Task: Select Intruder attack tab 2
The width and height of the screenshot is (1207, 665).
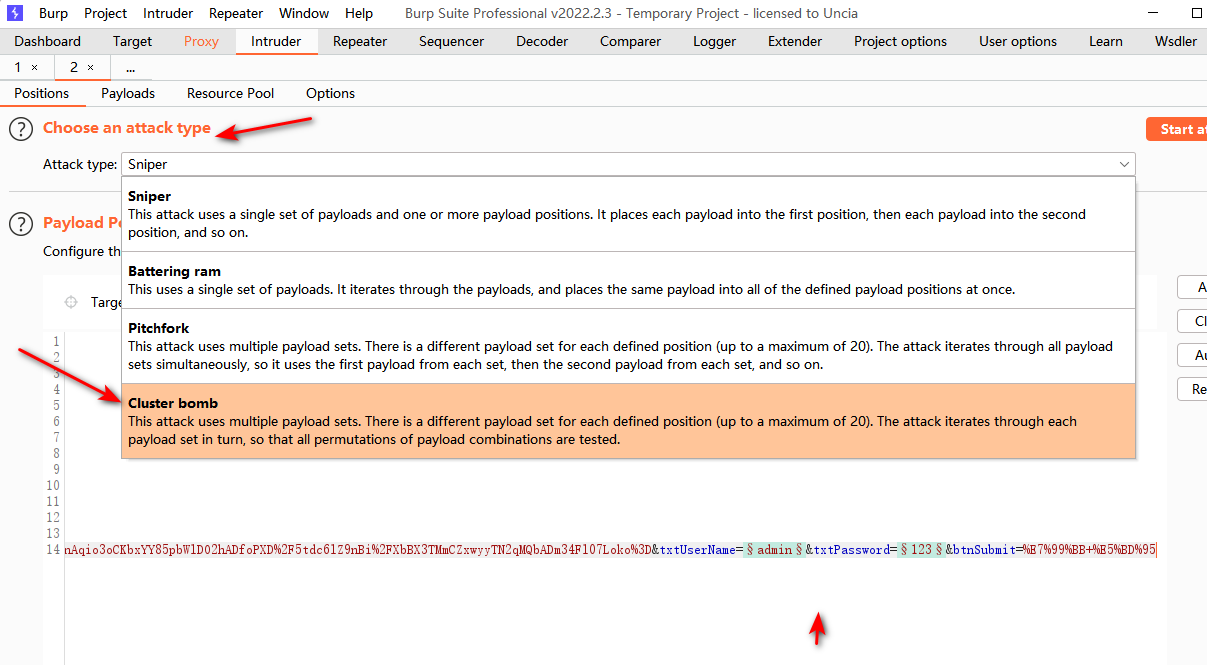Action: [74, 68]
